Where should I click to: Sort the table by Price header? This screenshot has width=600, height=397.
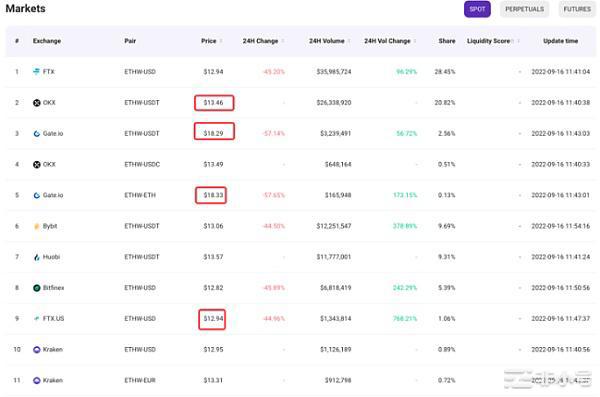click(209, 41)
